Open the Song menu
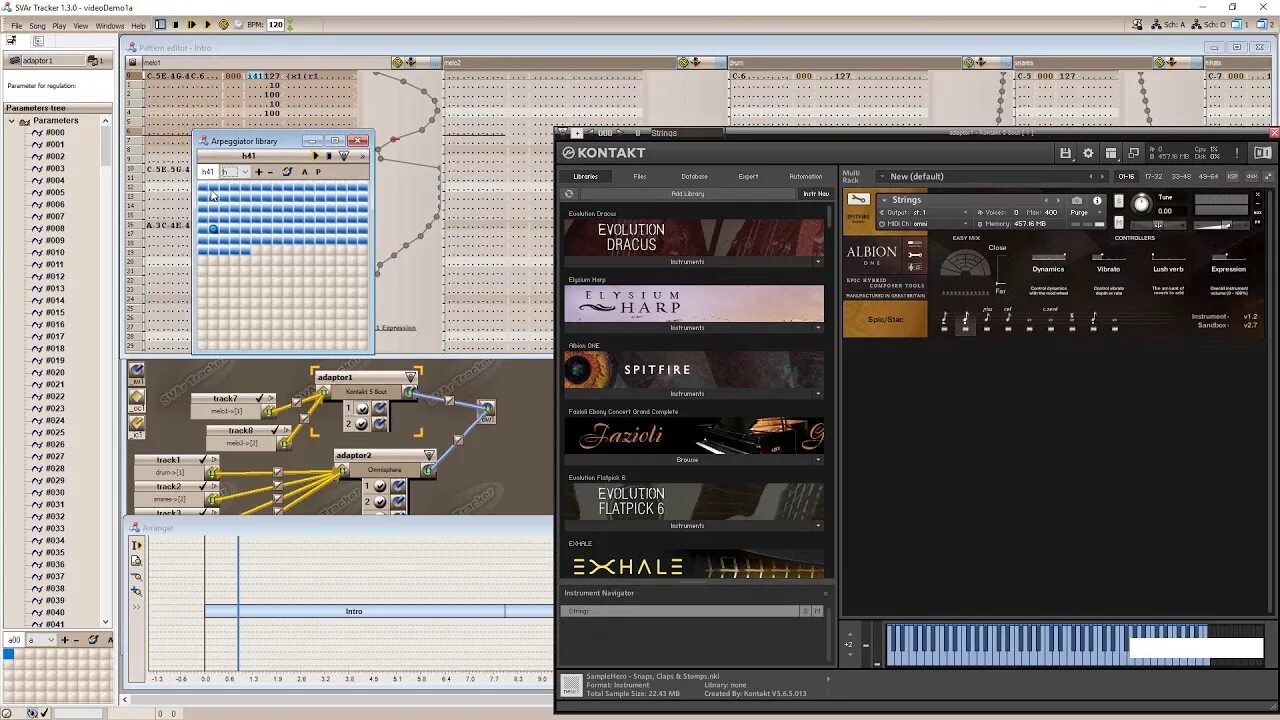The height and width of the screenshot is (720, 1280). point(37,26)
